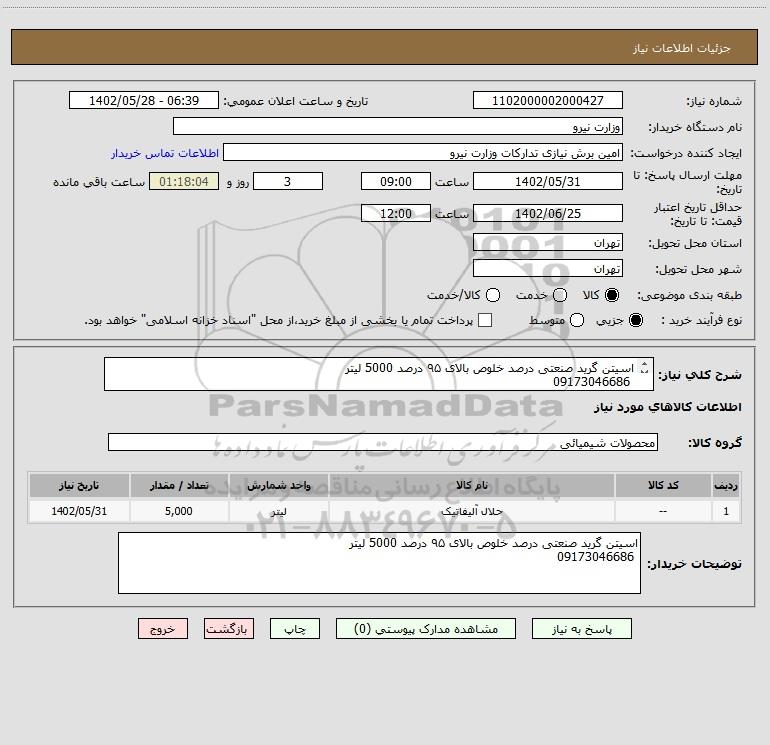Click the نام دستگاه خریدار field
The height and width of the screenshot is (745, 770).
point(398,126)
